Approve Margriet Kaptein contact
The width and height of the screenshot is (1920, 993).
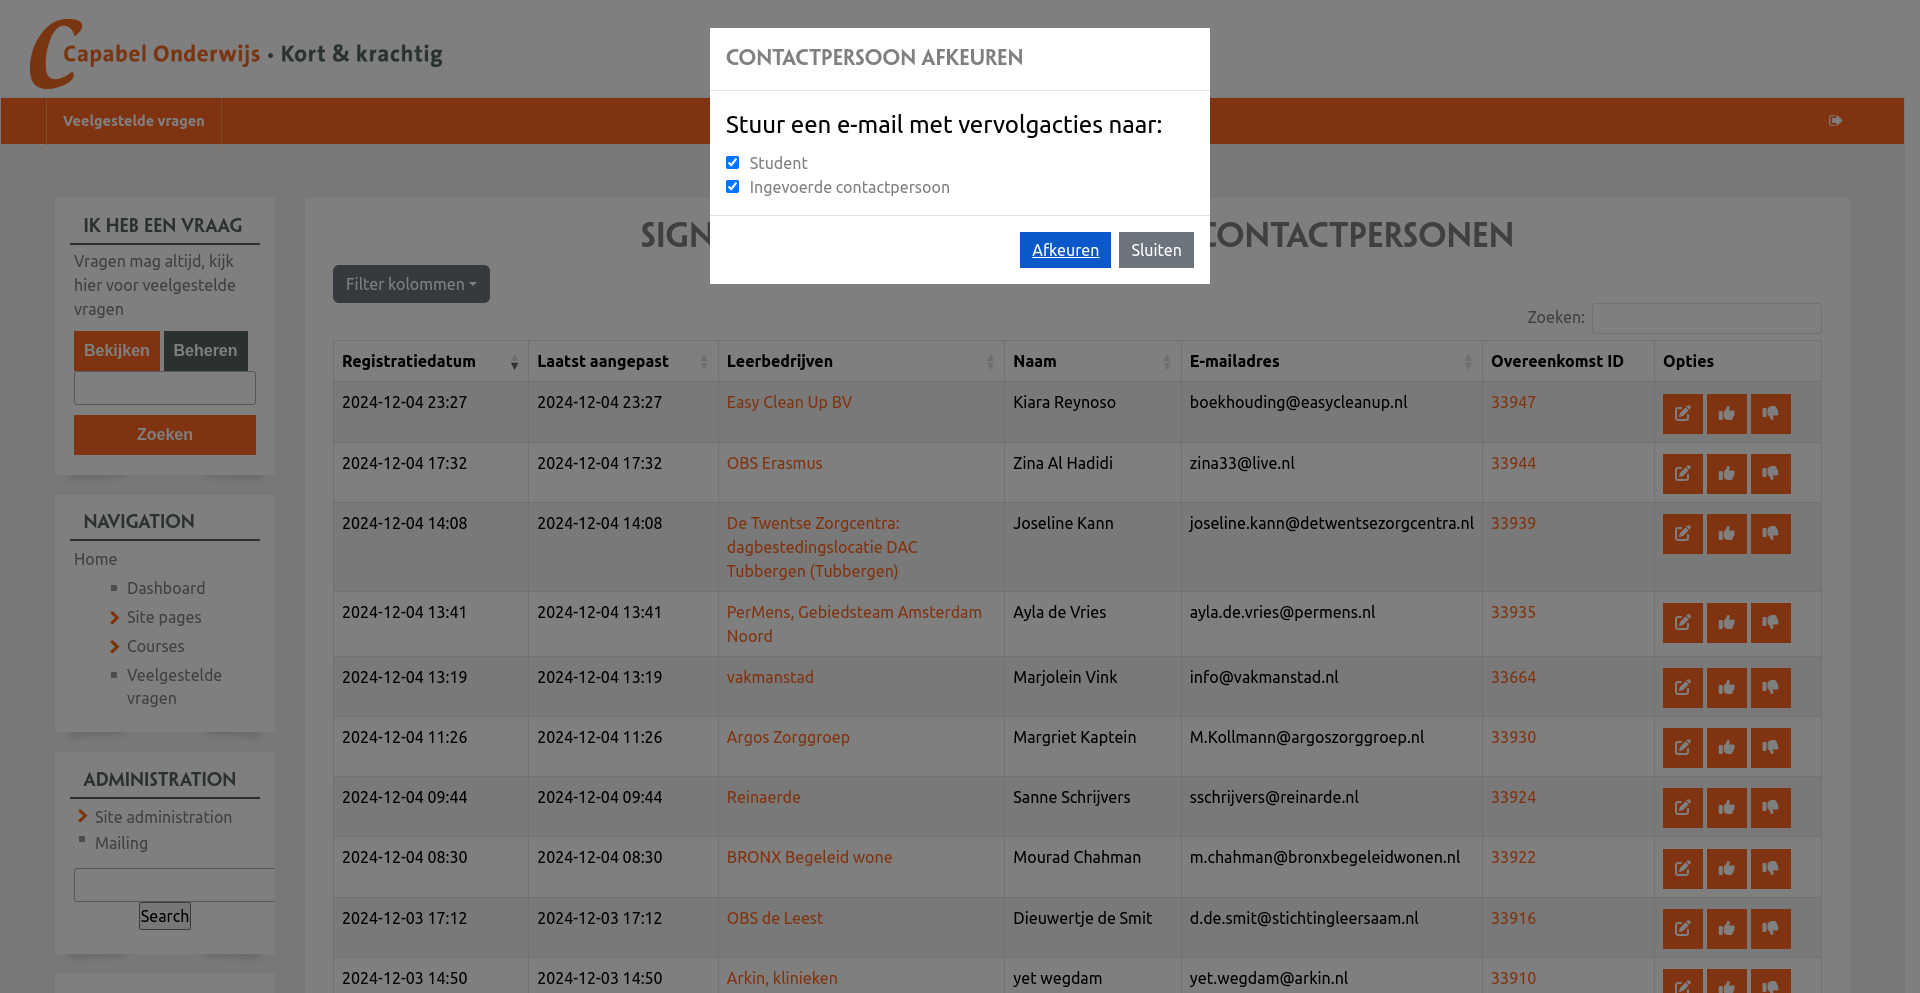(x=1726, y=748)
